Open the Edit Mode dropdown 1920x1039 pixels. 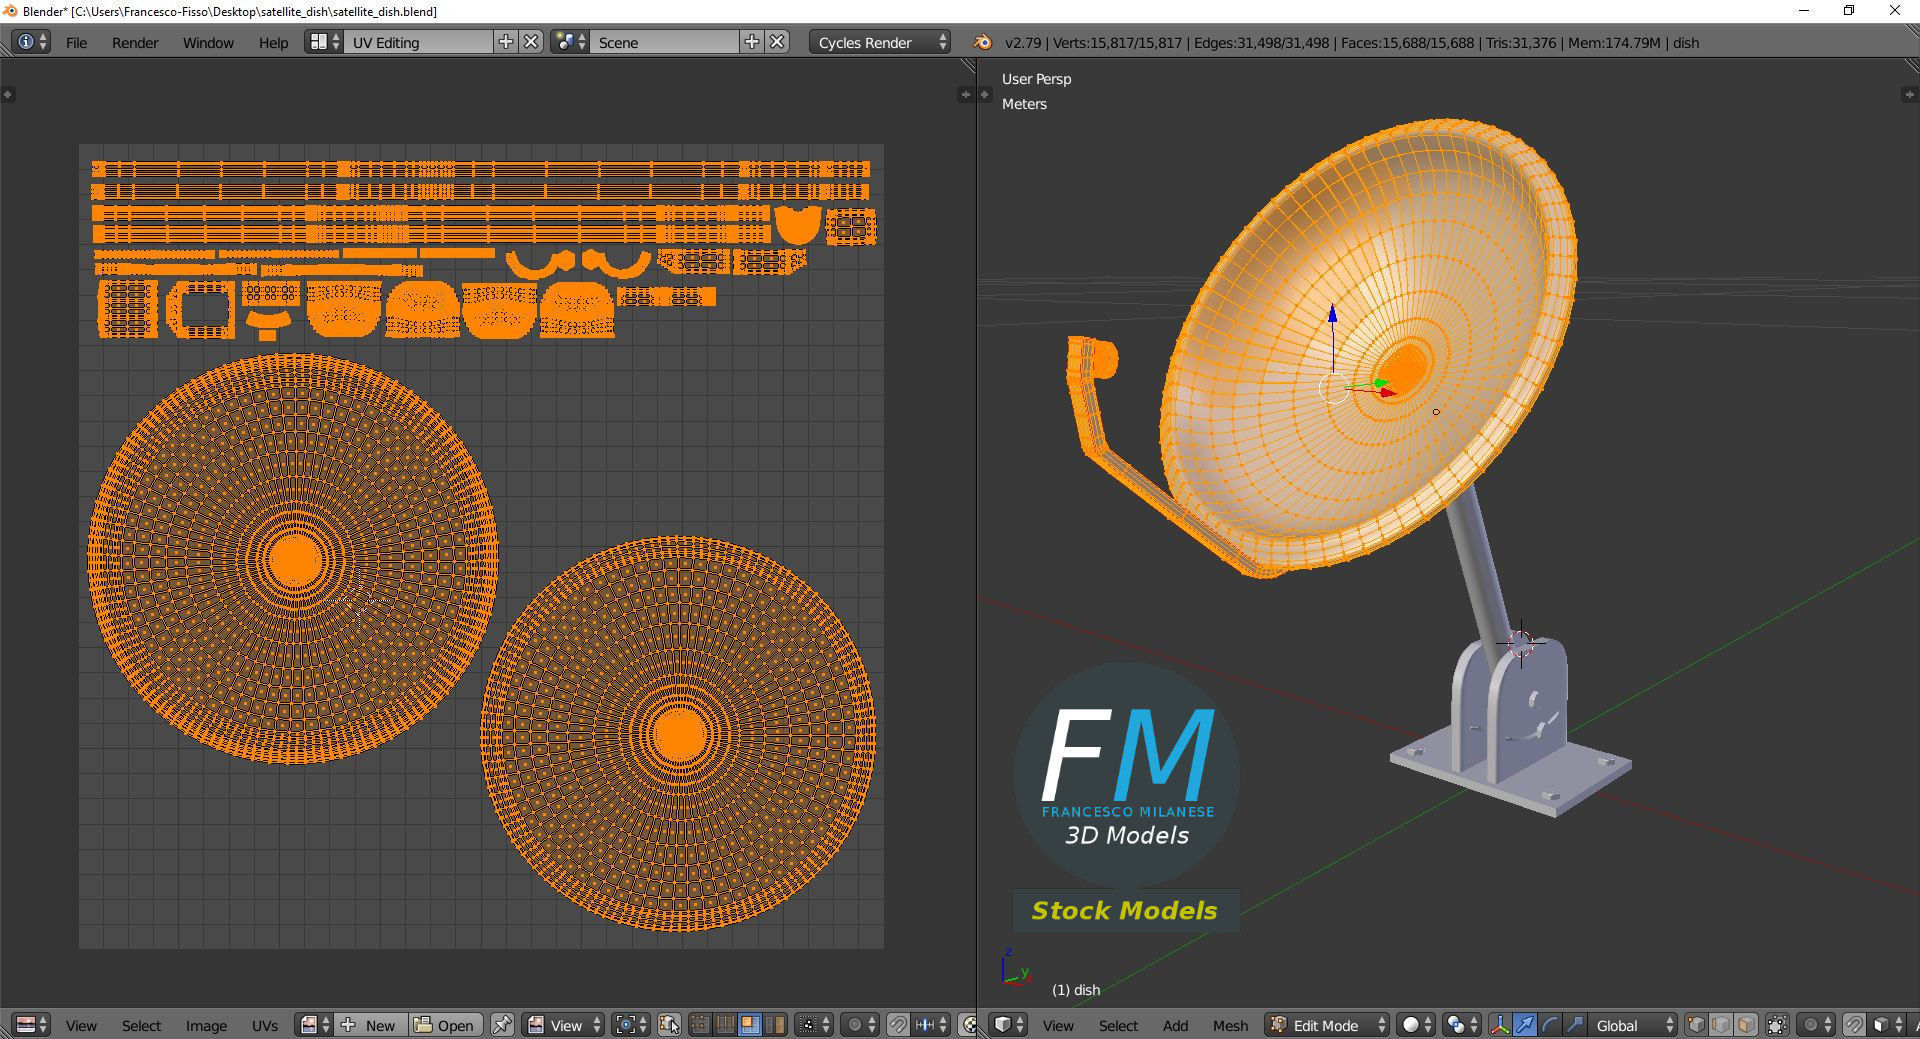(x=1327, y=1025)
